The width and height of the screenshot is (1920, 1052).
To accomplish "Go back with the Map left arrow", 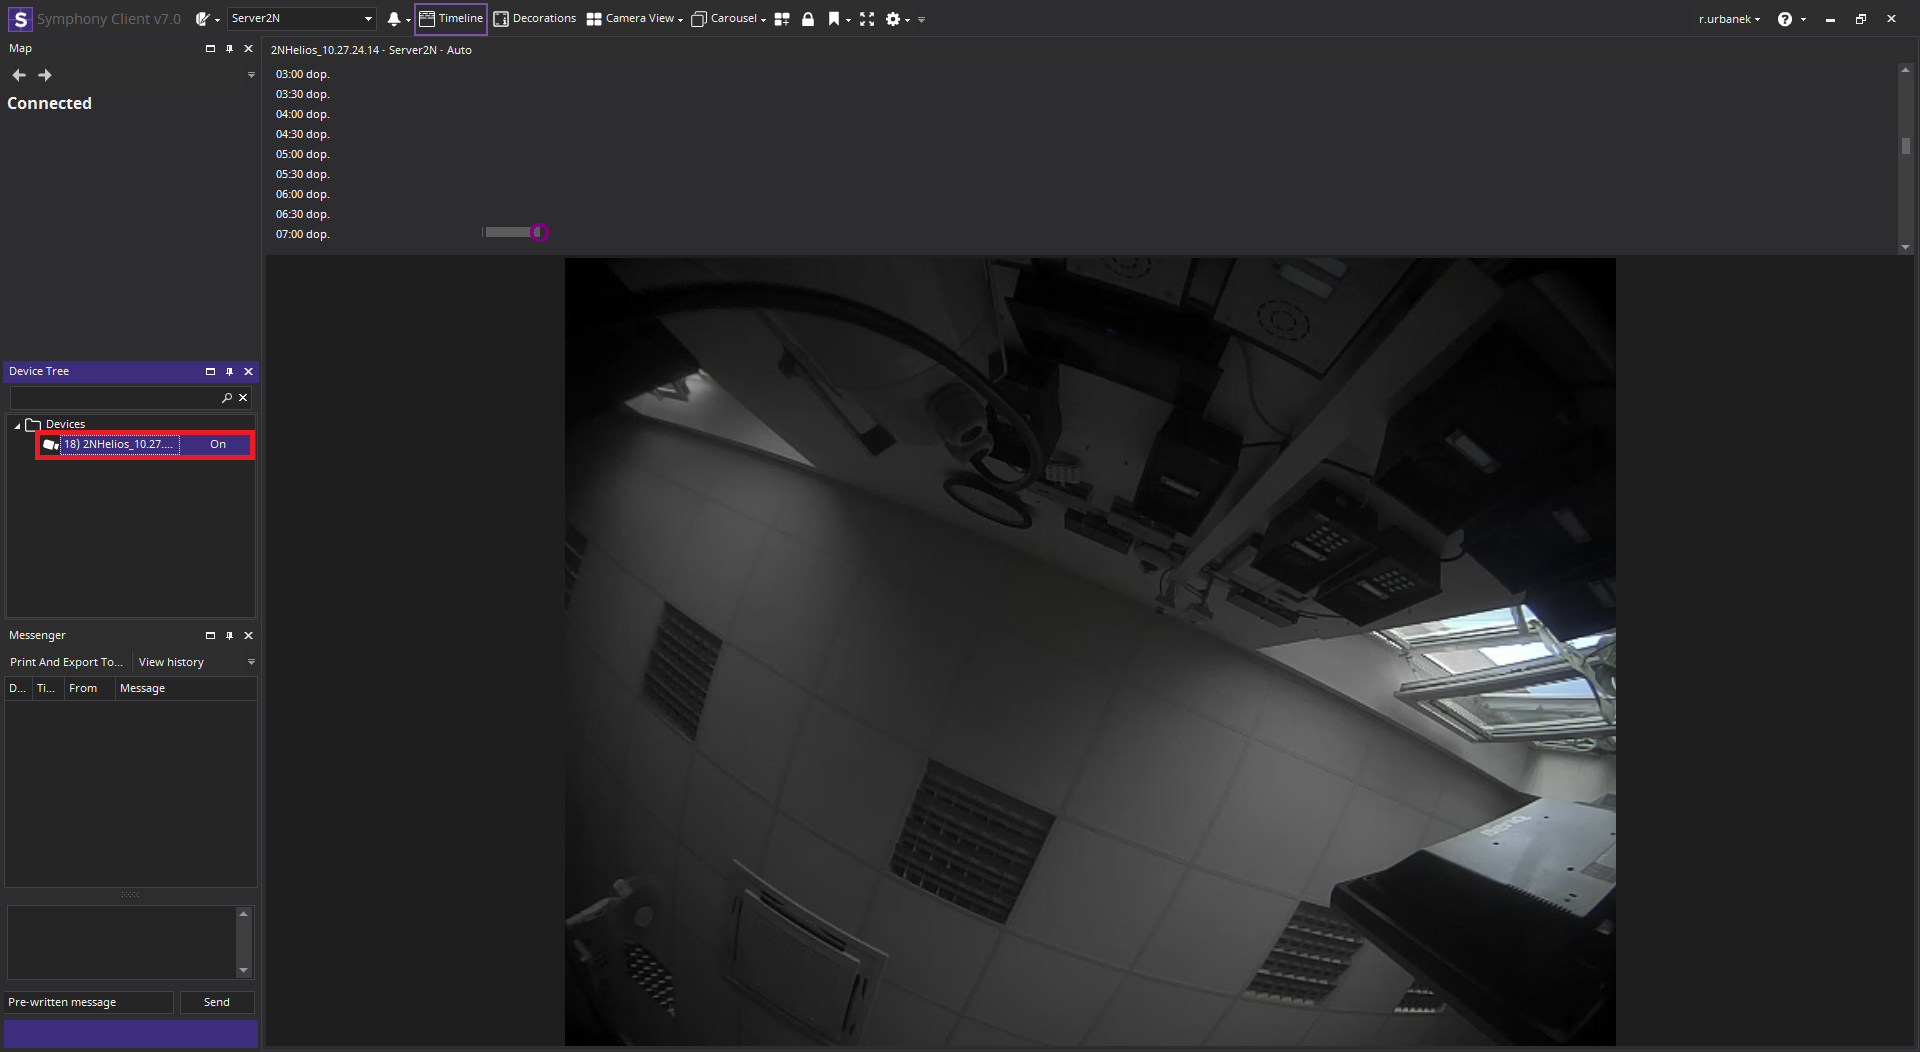I will click(x=19, y=75).
